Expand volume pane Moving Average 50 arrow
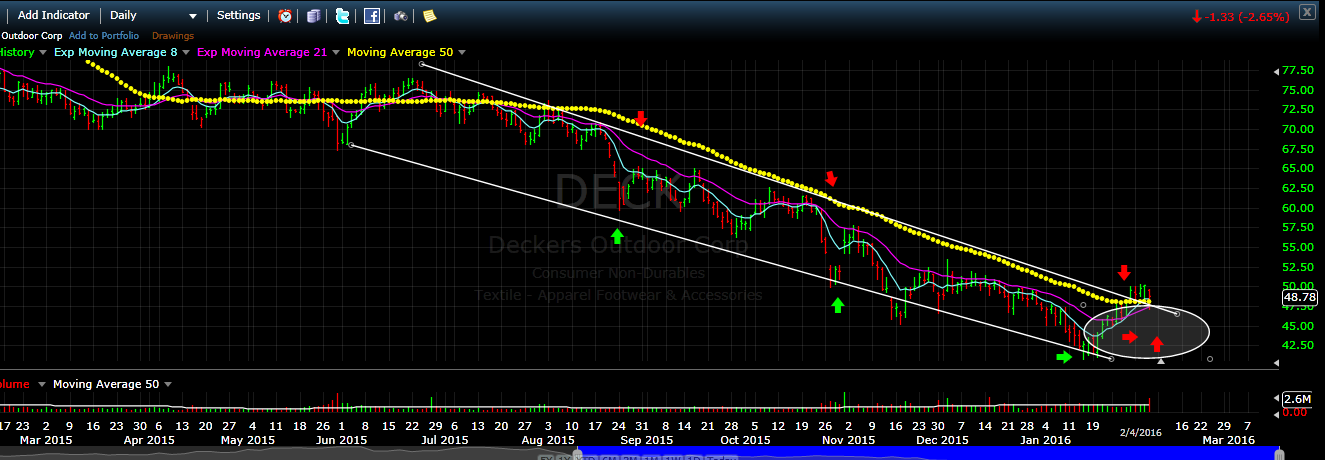Viewport: 1325px width, 460px height. [168, 384]
